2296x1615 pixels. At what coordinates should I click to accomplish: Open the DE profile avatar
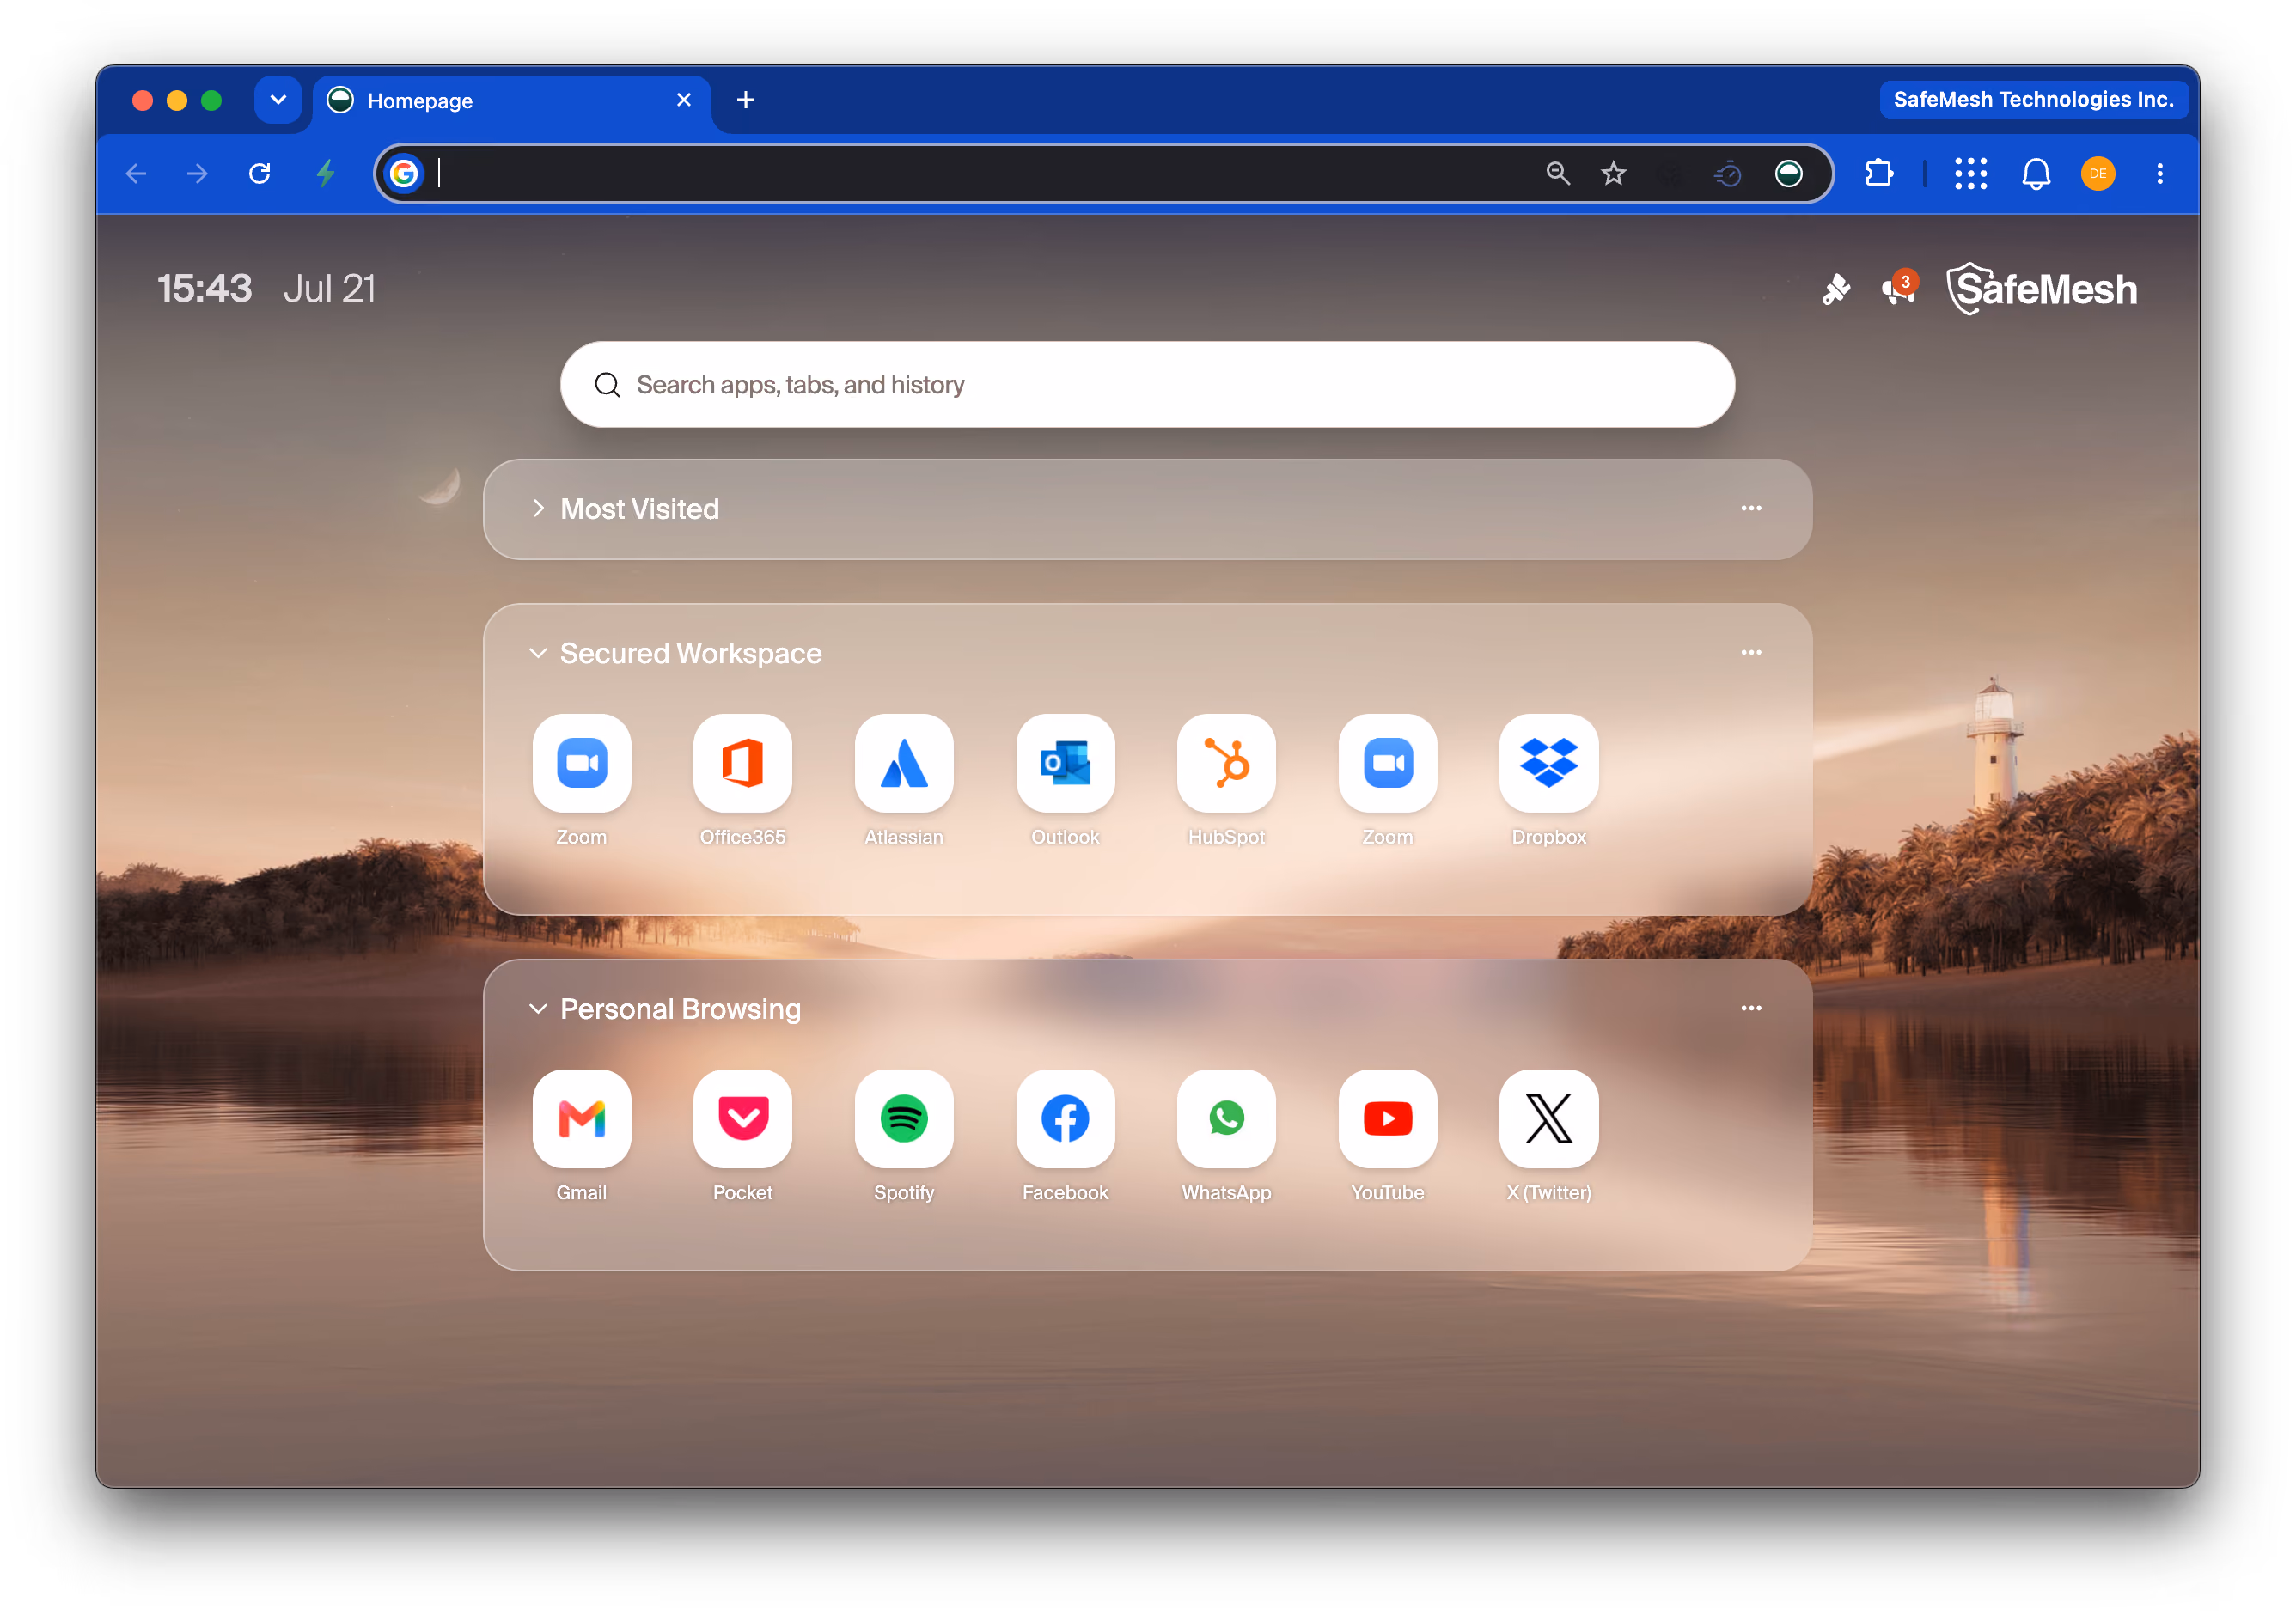(x=2098, y=174)
